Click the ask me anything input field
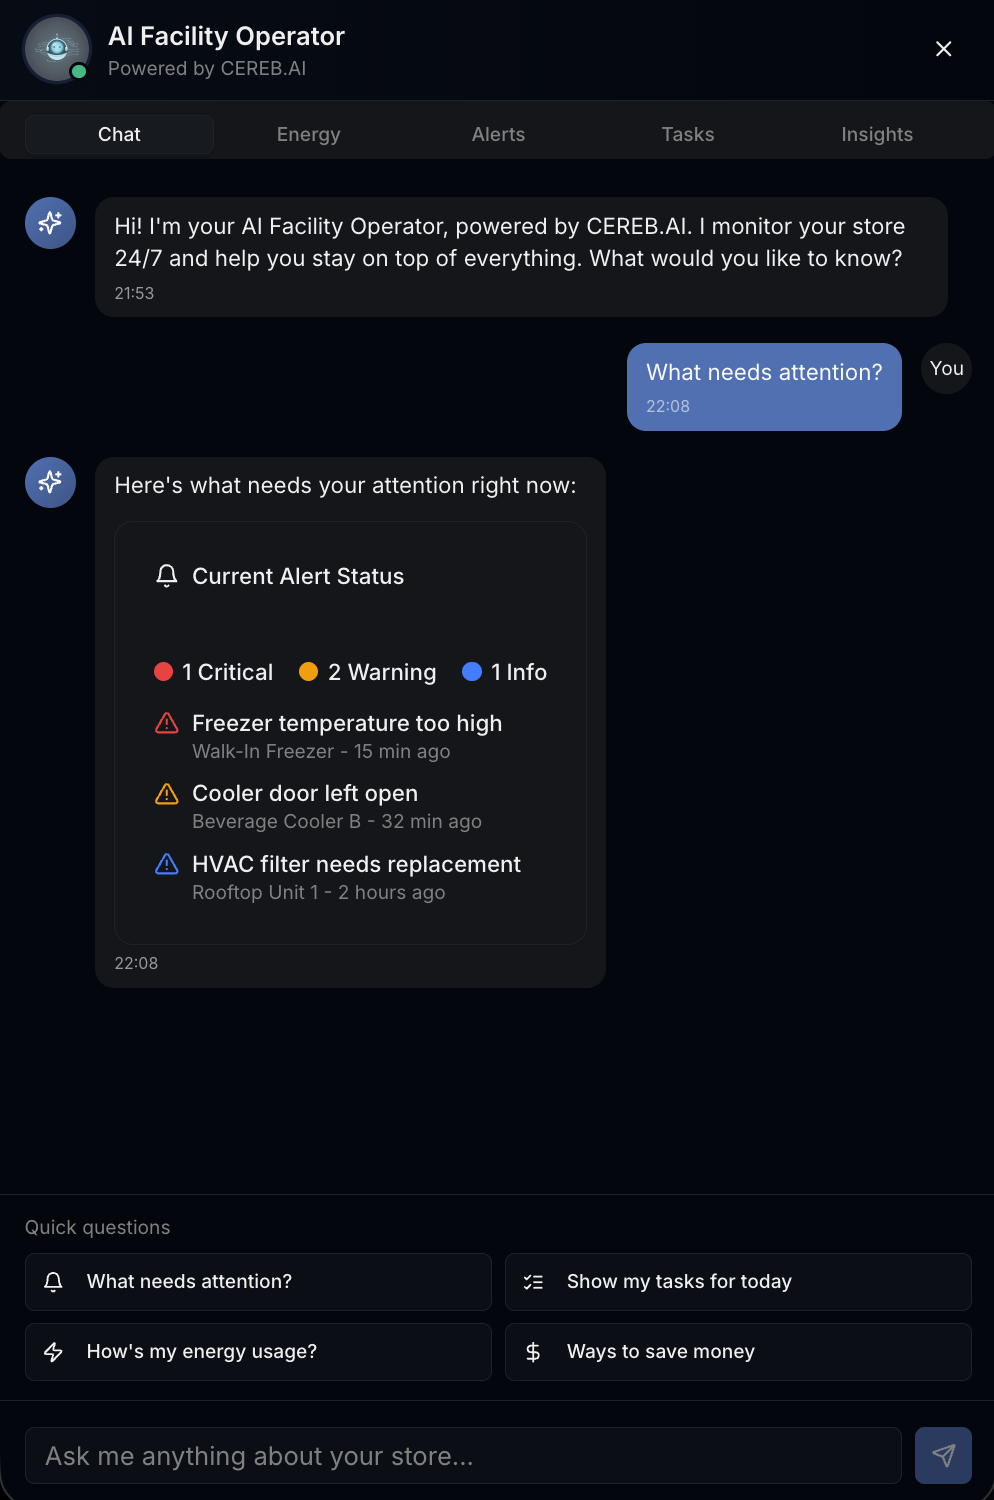 [463, 1455]
